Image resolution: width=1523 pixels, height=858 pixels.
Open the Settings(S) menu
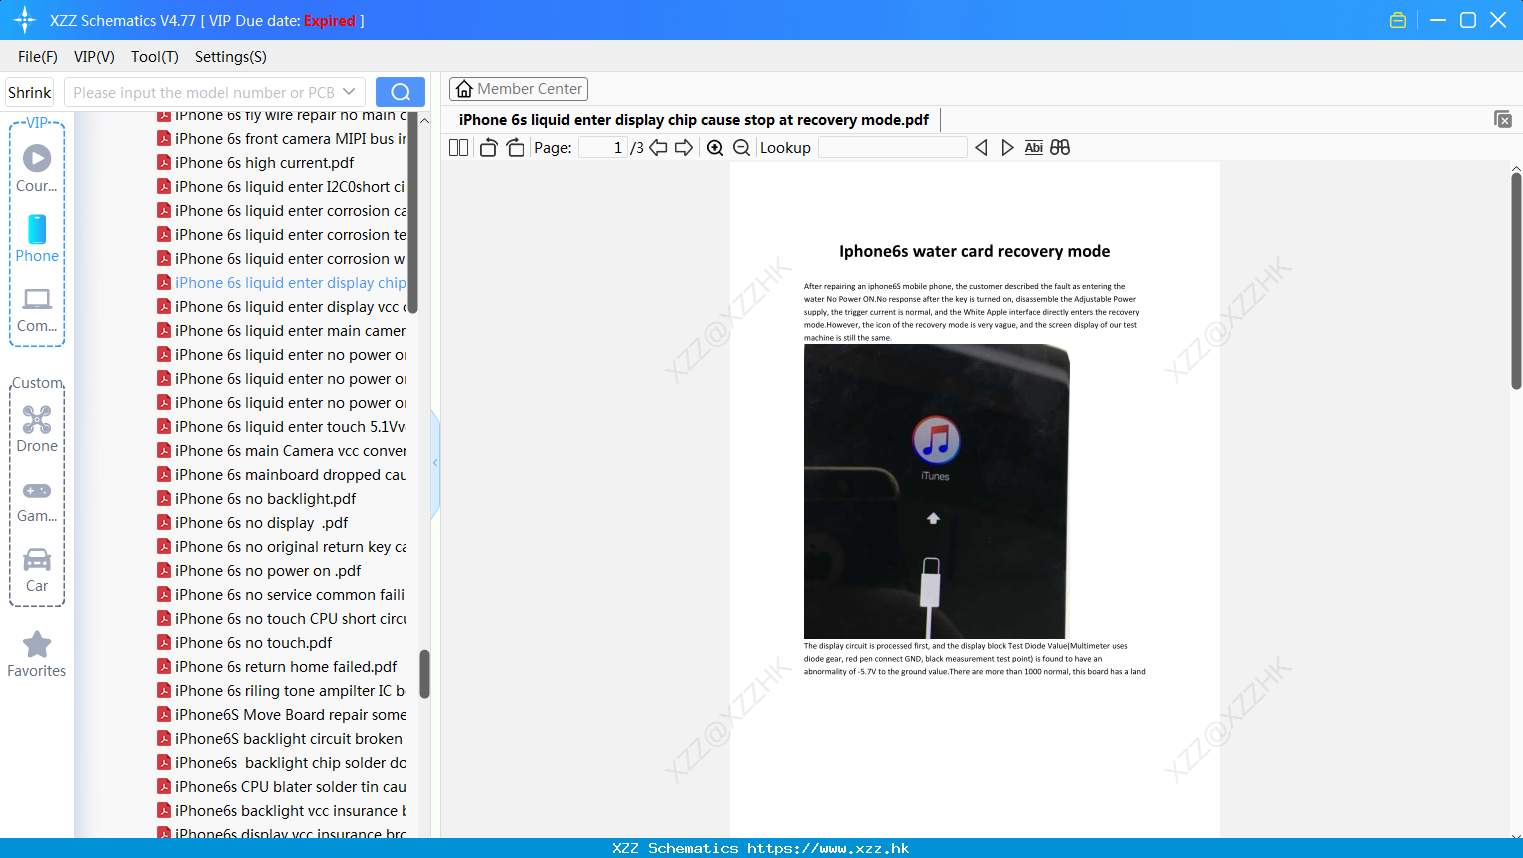[x=231, y=57]
